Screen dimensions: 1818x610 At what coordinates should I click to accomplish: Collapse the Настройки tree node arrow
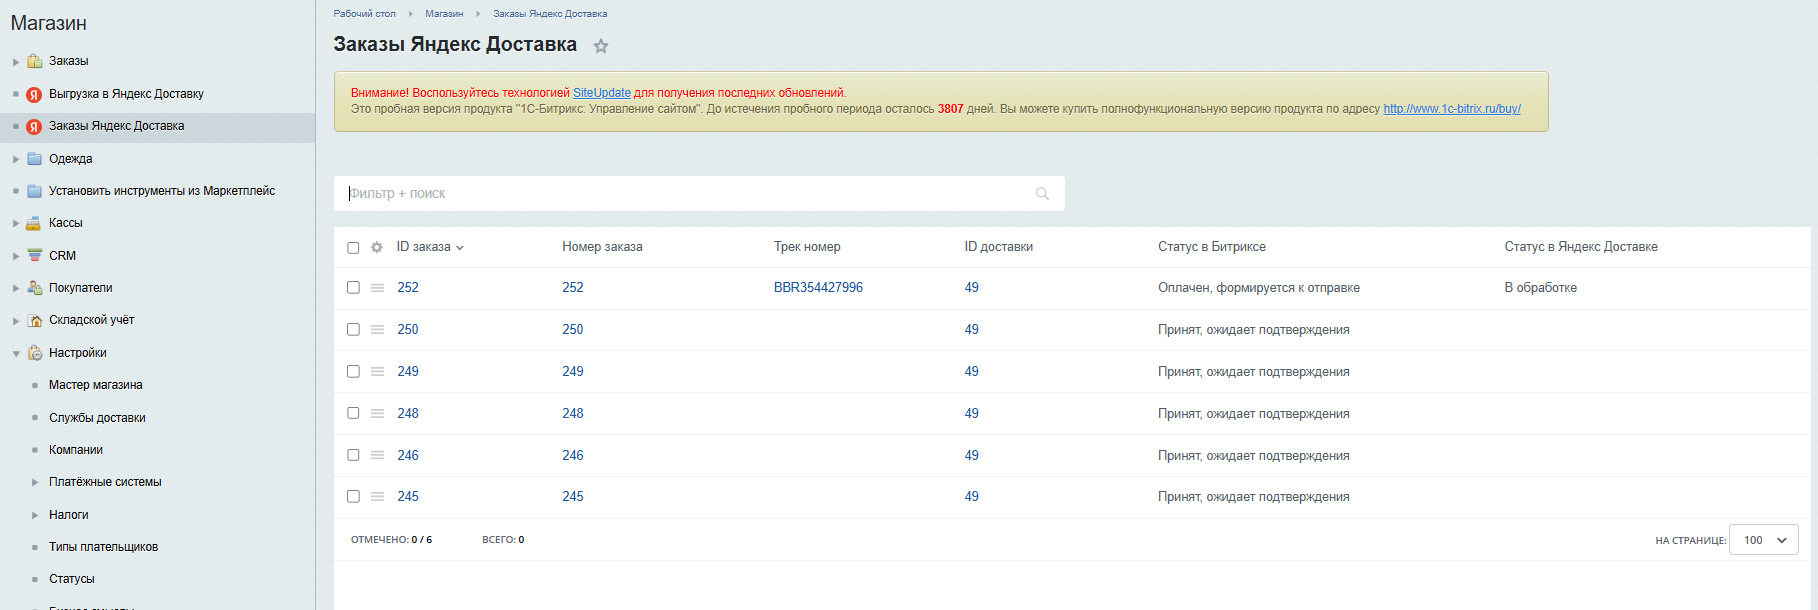click(16, 353)
